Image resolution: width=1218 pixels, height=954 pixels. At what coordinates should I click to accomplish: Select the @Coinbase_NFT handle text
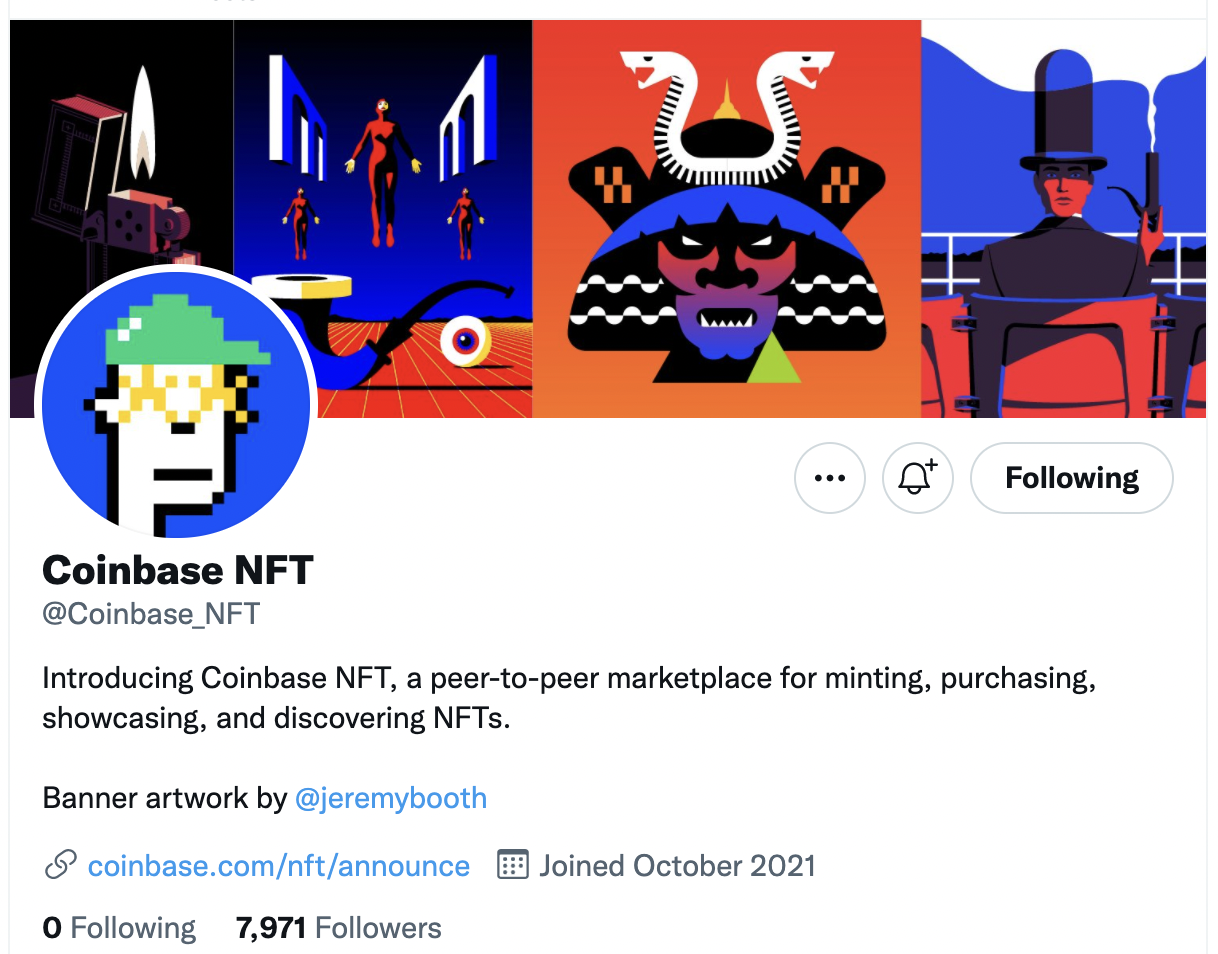click(151, 613)
